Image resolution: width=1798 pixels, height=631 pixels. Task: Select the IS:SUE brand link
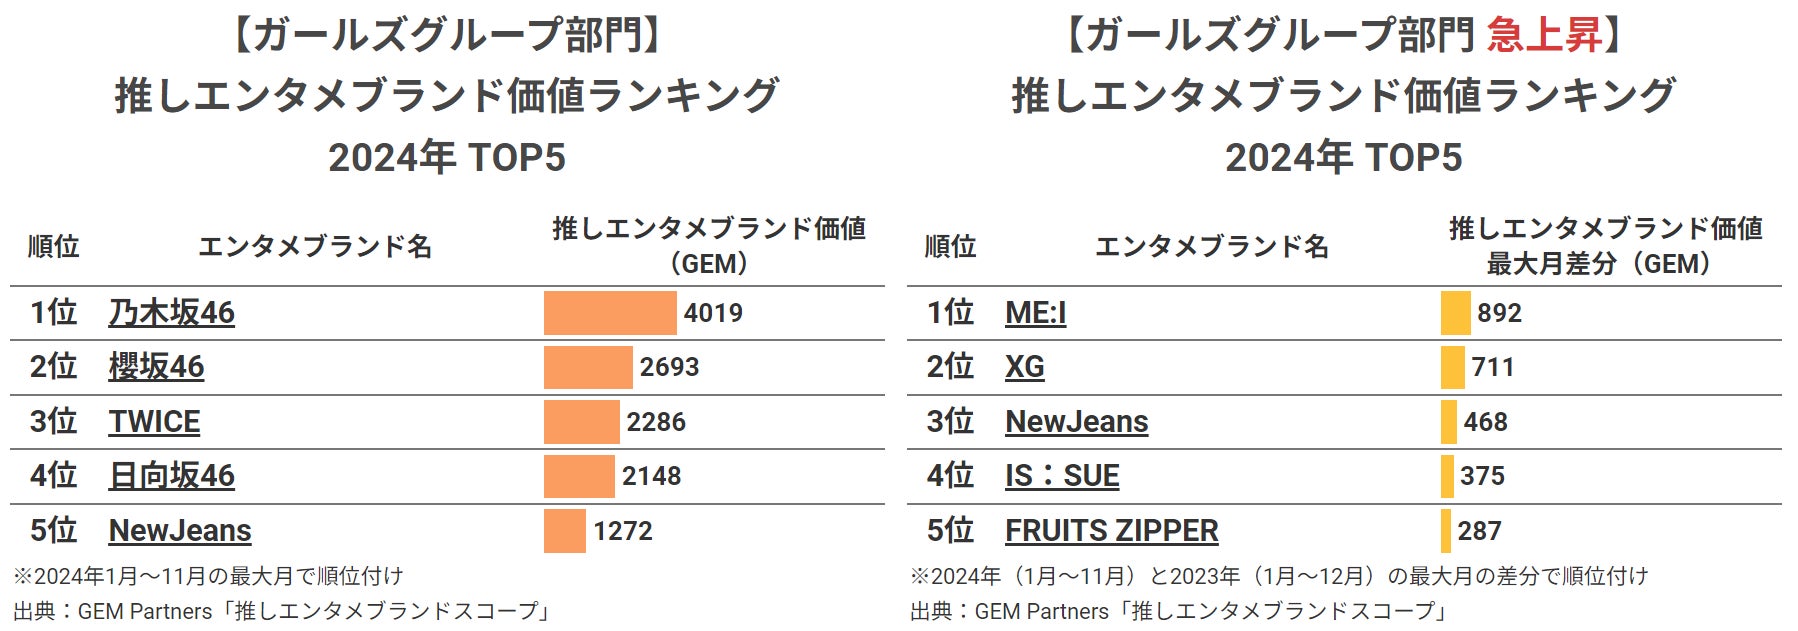tap(1062, 476)
